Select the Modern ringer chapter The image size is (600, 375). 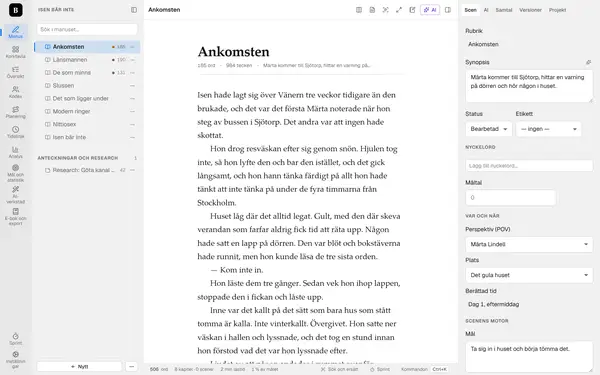87,111
